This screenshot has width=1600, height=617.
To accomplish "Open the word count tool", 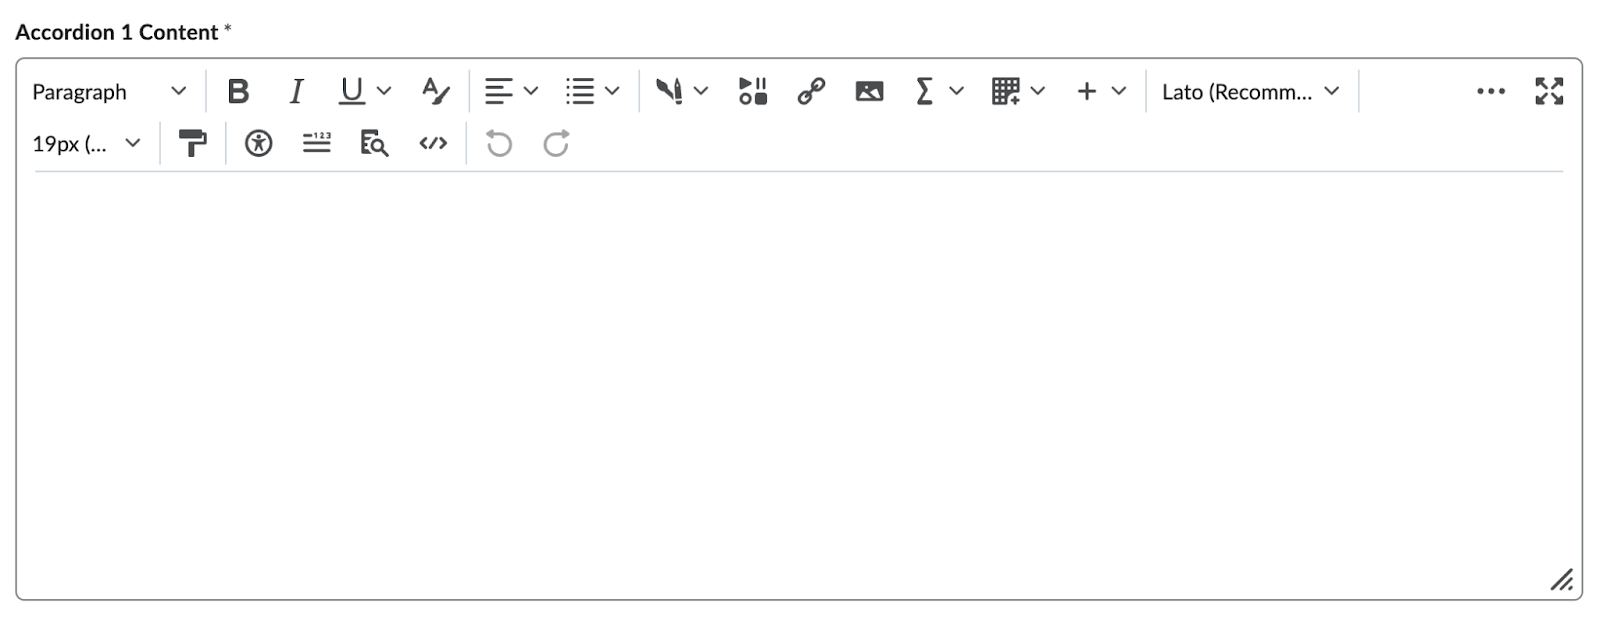I will pos(317,143).
